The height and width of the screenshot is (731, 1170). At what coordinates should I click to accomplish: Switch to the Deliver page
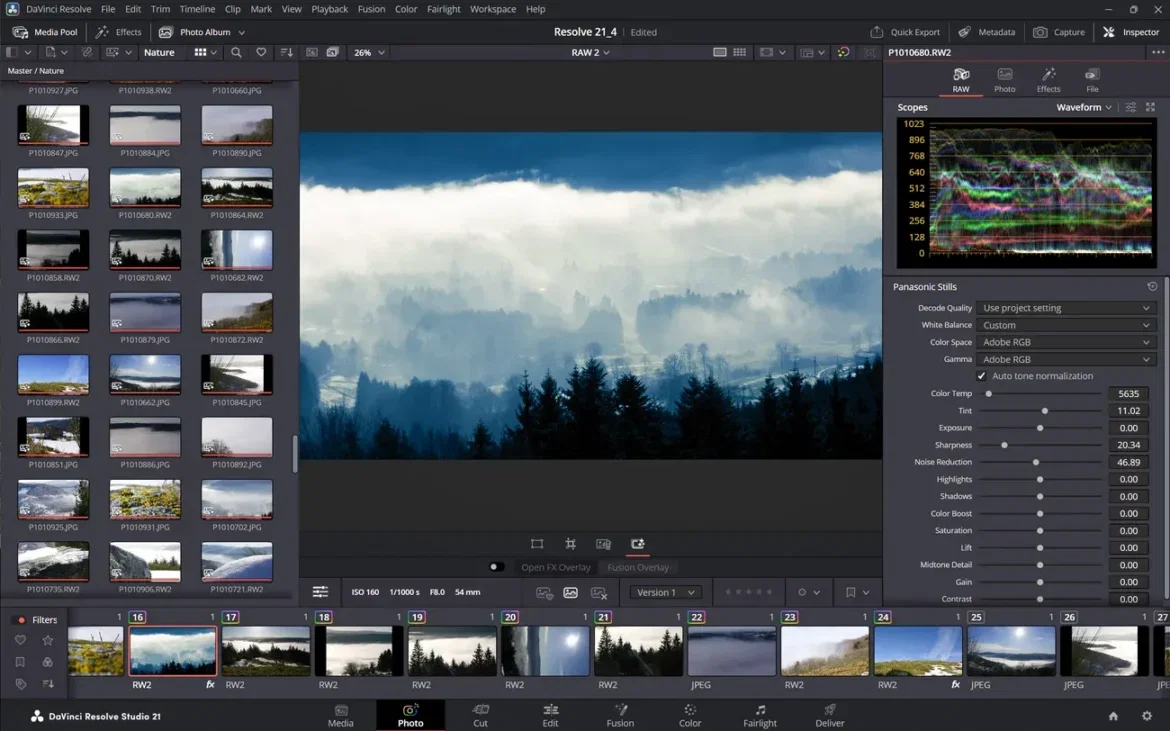click(830, 715)
